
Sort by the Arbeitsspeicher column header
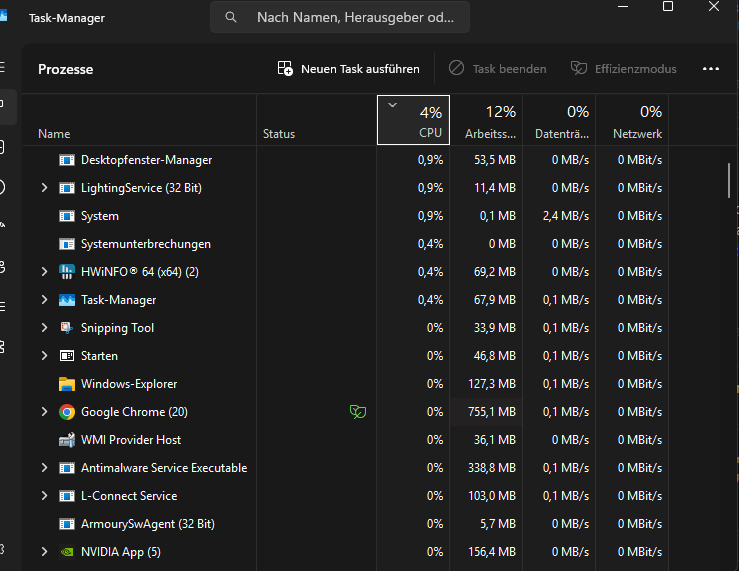(486, 120)
